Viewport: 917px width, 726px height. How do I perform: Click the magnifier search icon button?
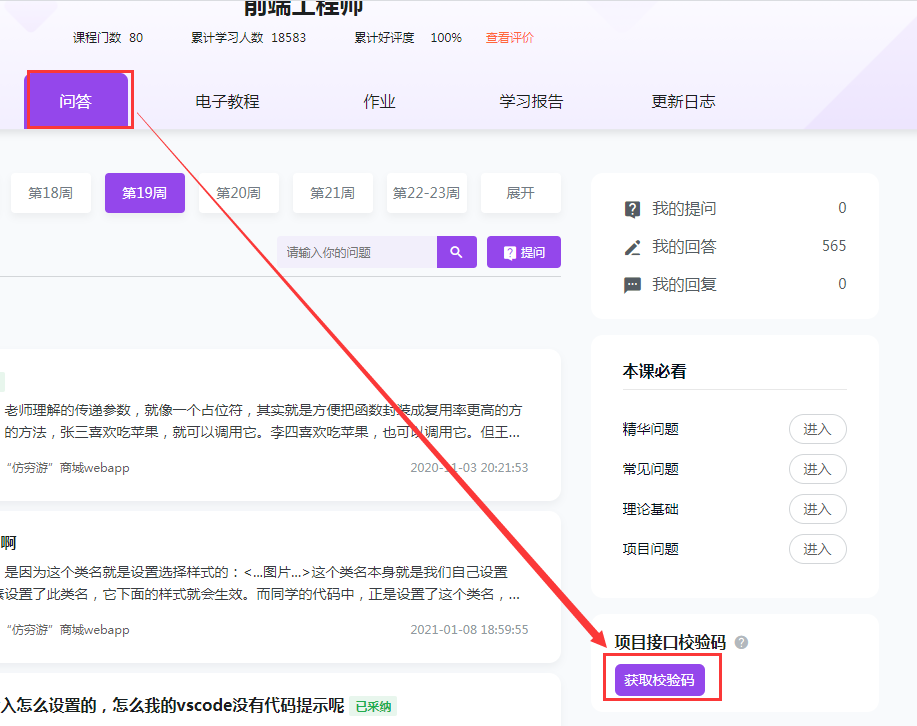pos(457,252)
